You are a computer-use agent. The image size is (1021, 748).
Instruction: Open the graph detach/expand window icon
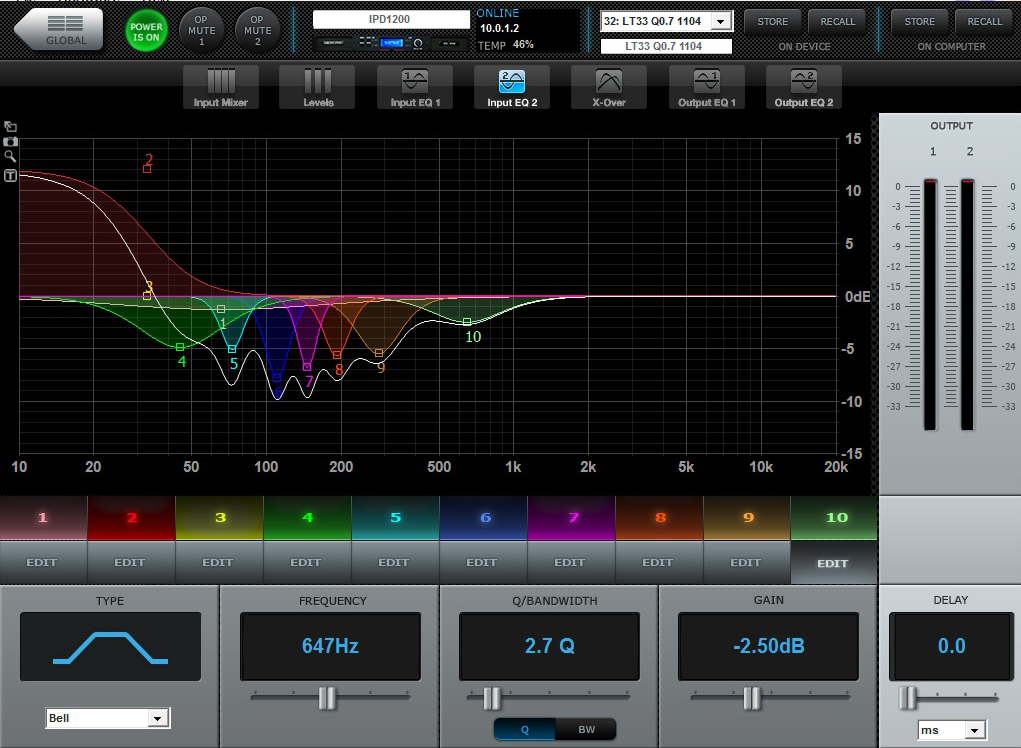point(10,126)
